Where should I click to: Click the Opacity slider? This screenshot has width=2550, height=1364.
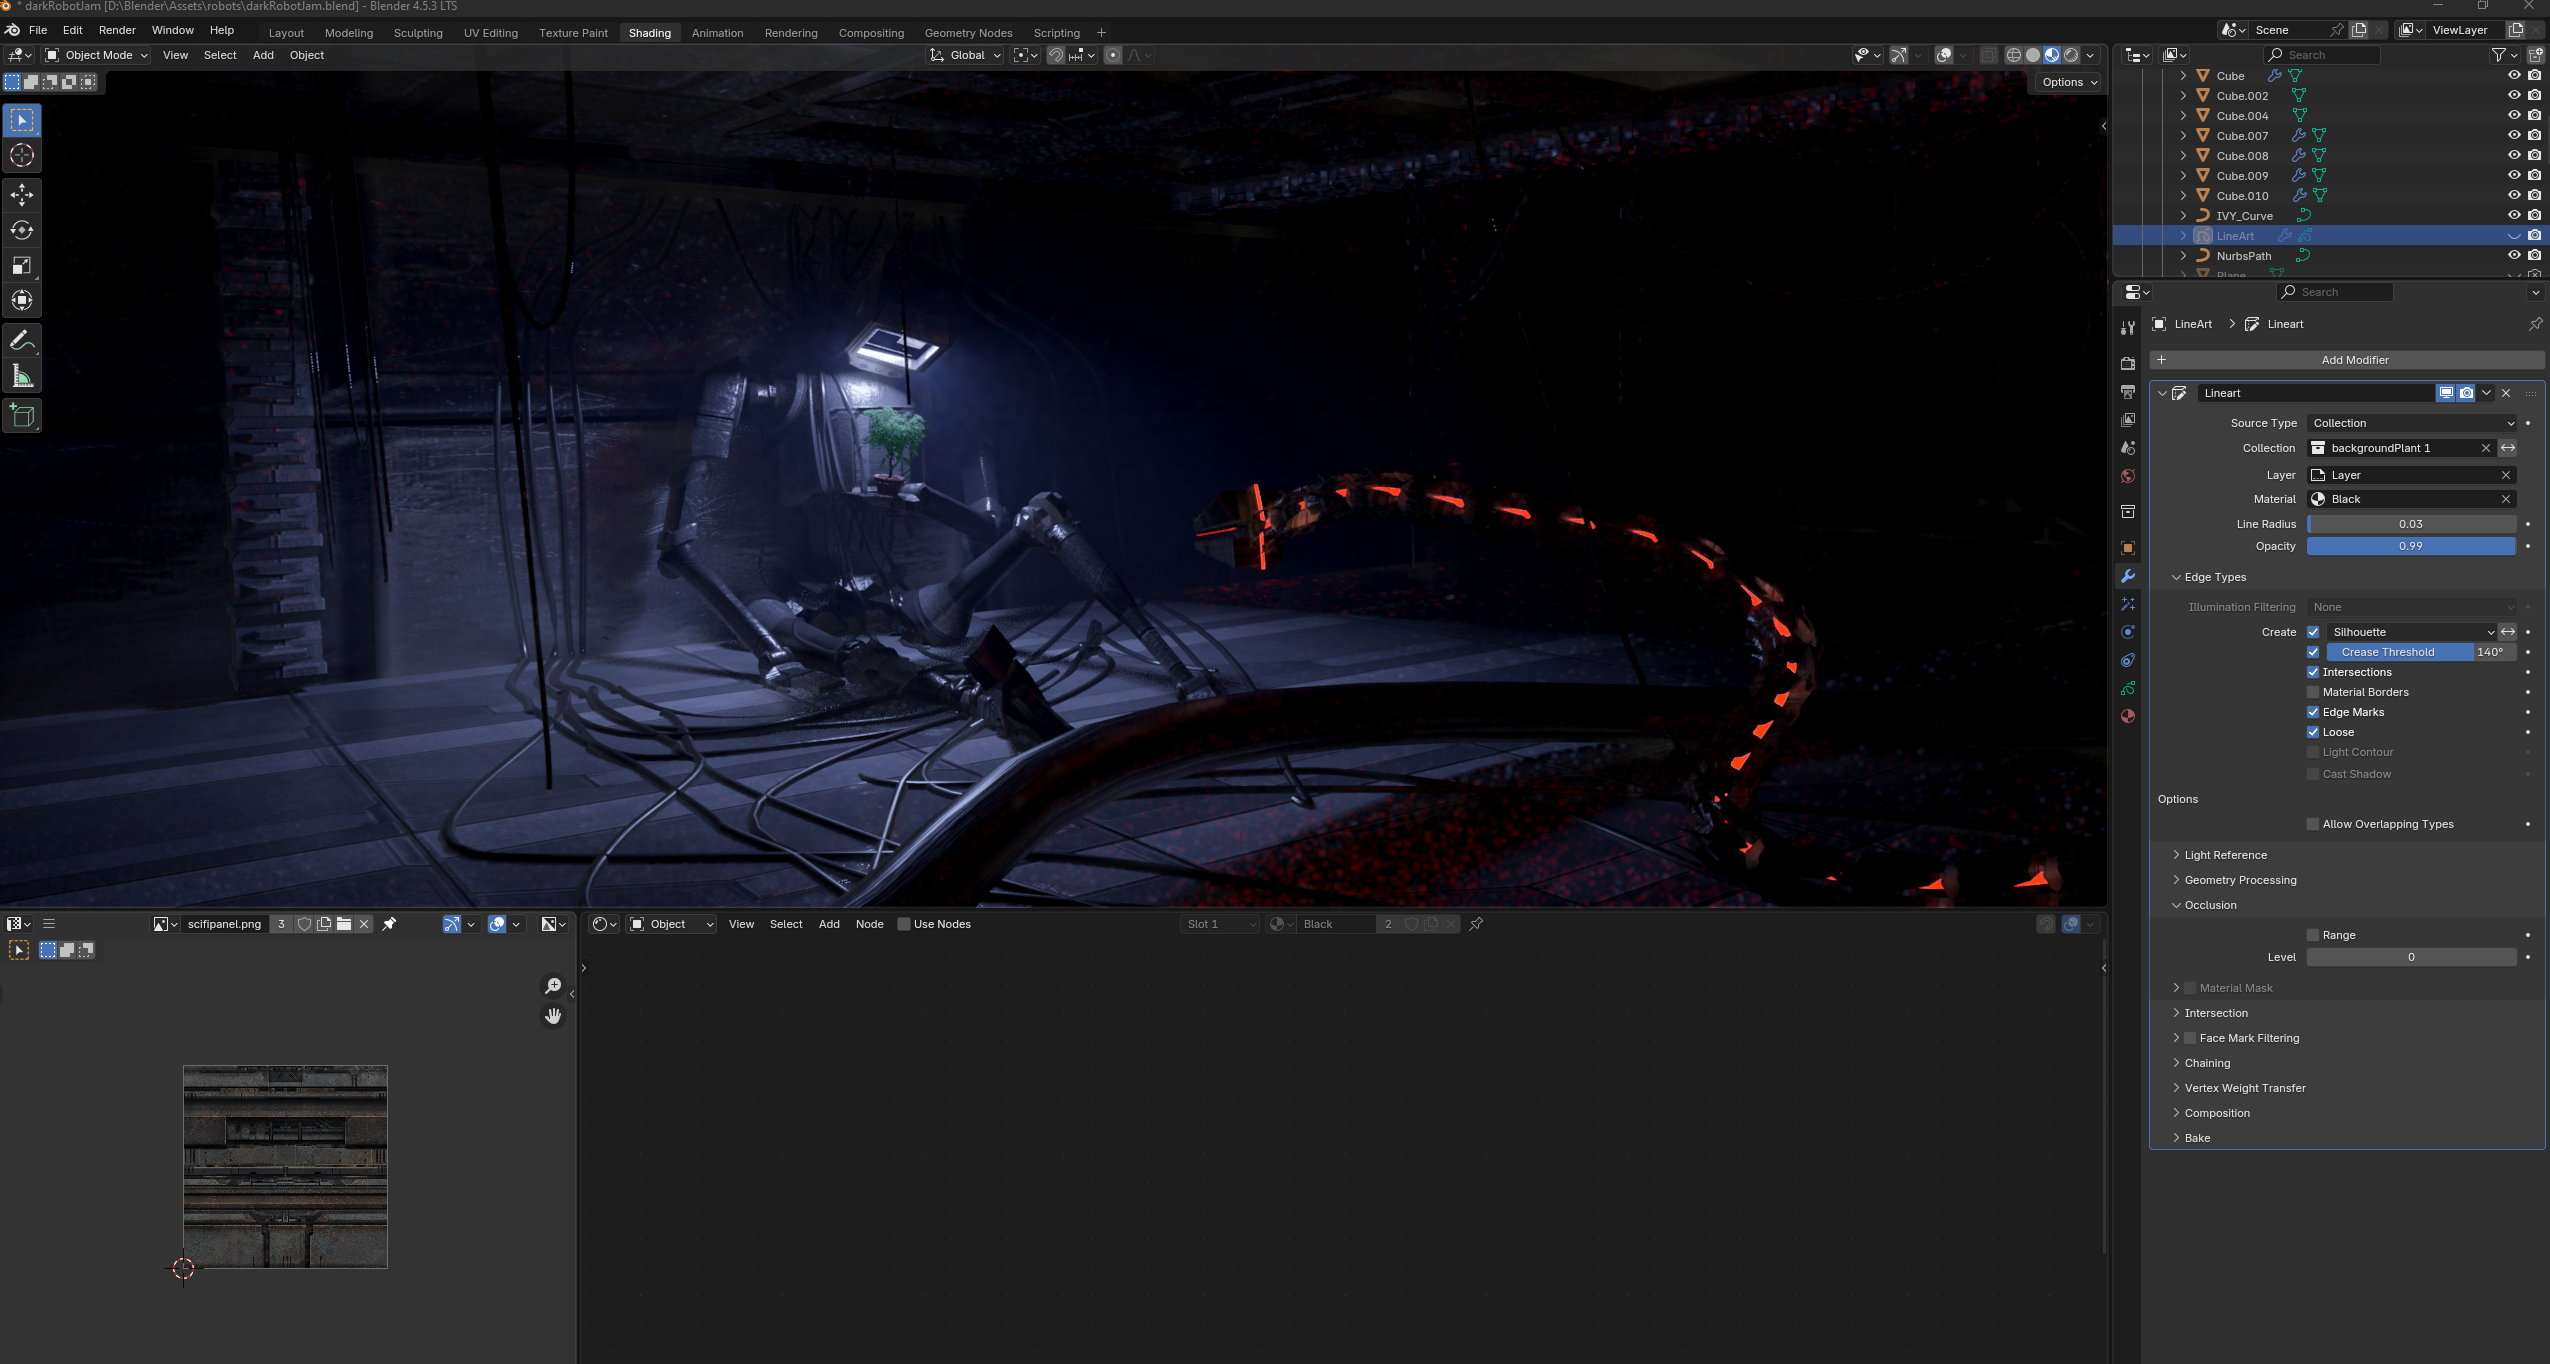2410,546
